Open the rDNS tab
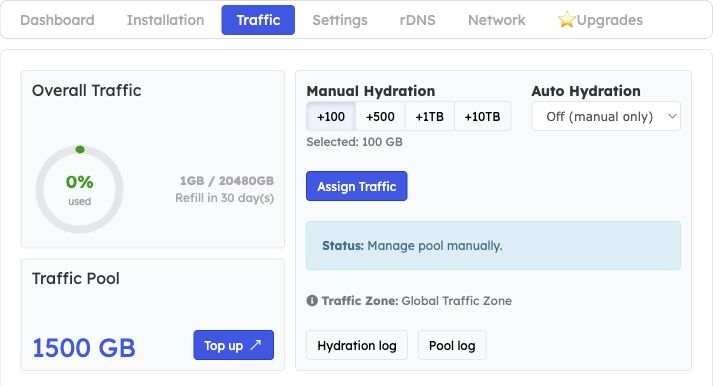Image resolution: width=713 pixels, height=386 pixels. 417,20
